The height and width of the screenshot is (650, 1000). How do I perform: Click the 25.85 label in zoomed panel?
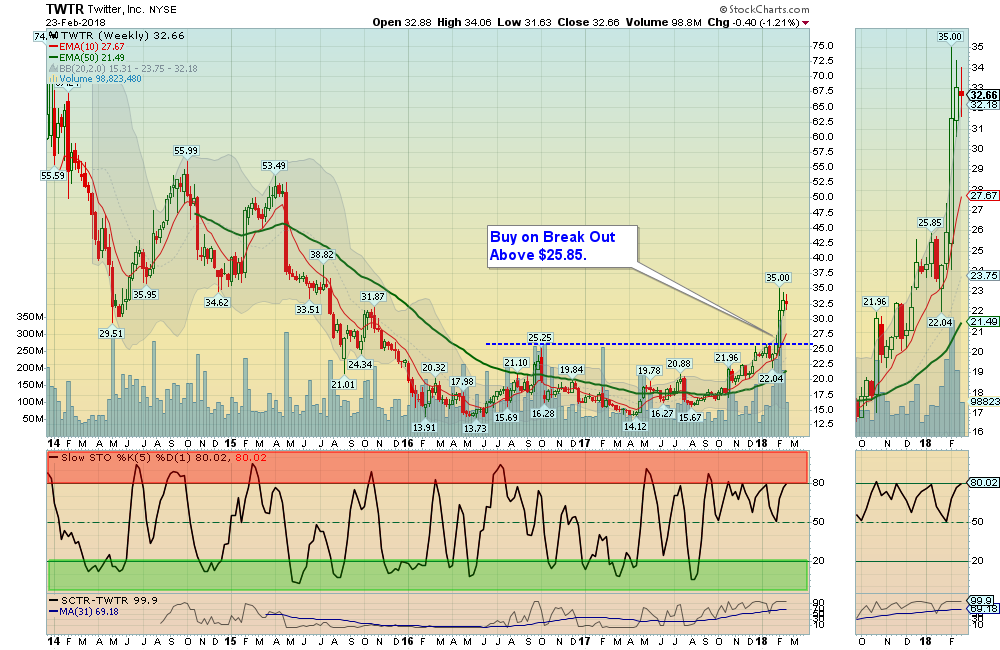click(930, 223)
